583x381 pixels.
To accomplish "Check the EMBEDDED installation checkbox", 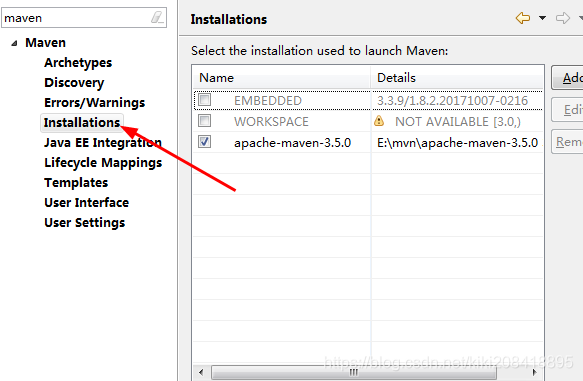I will pyautogui.click(x=204, y=100).
